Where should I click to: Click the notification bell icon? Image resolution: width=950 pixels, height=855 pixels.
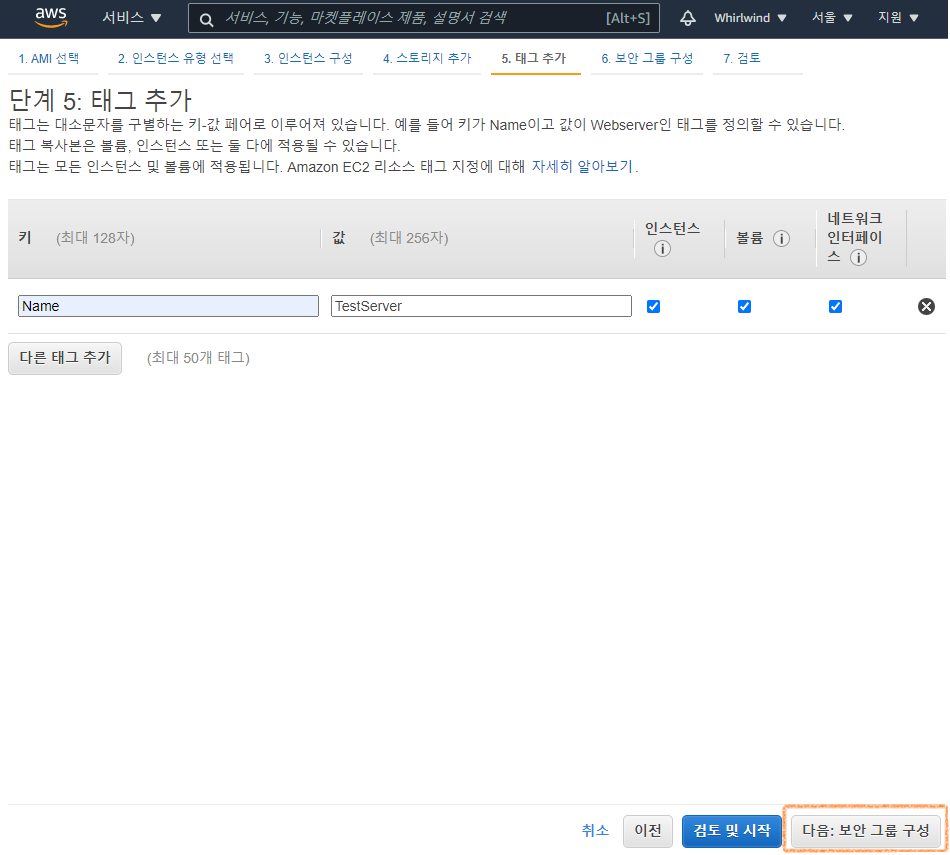687,18
